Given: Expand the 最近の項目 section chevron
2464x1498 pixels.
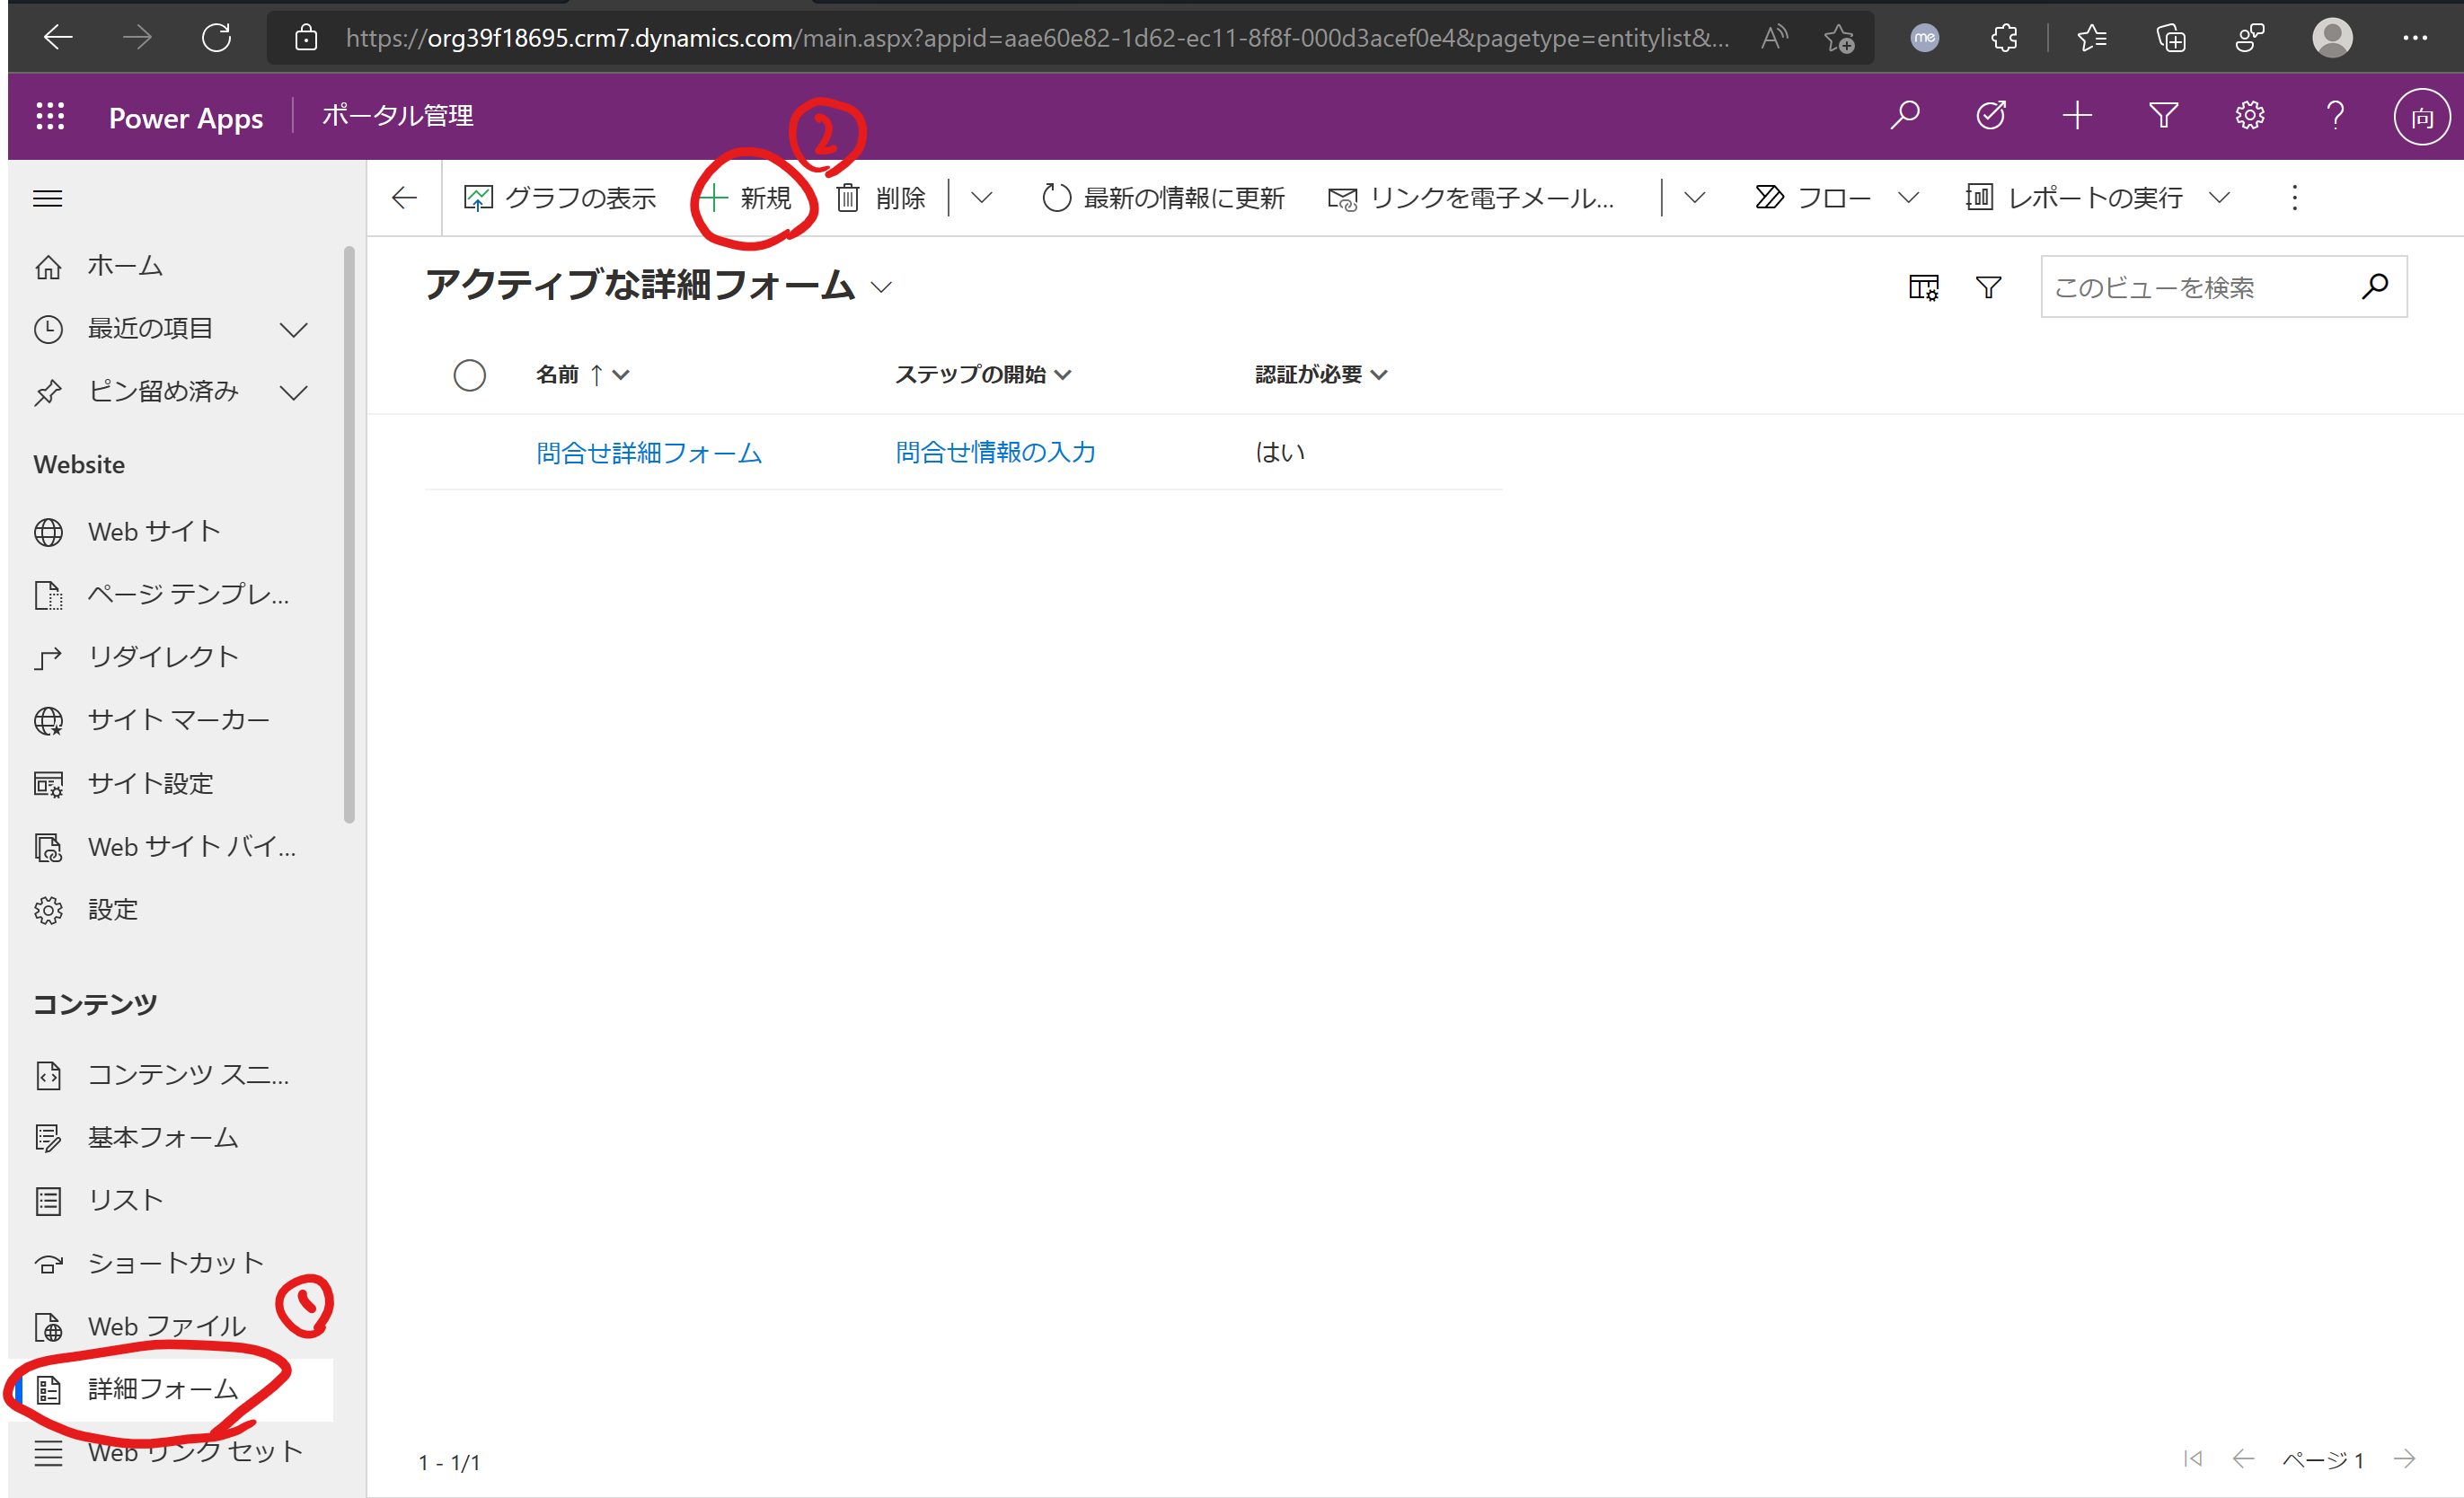Looking at the screenshot, I should (x=293, y=329).
